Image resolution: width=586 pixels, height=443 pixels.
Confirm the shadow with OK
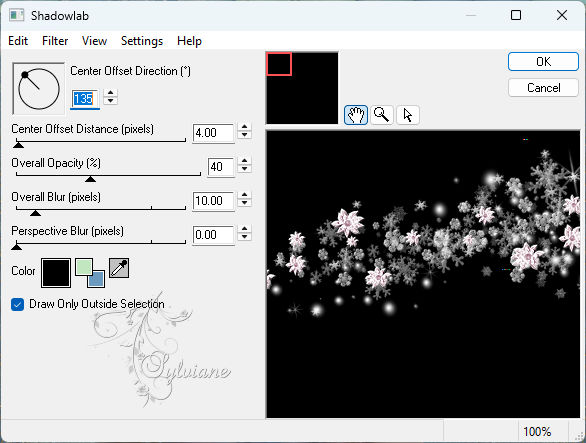coord(543,62)
